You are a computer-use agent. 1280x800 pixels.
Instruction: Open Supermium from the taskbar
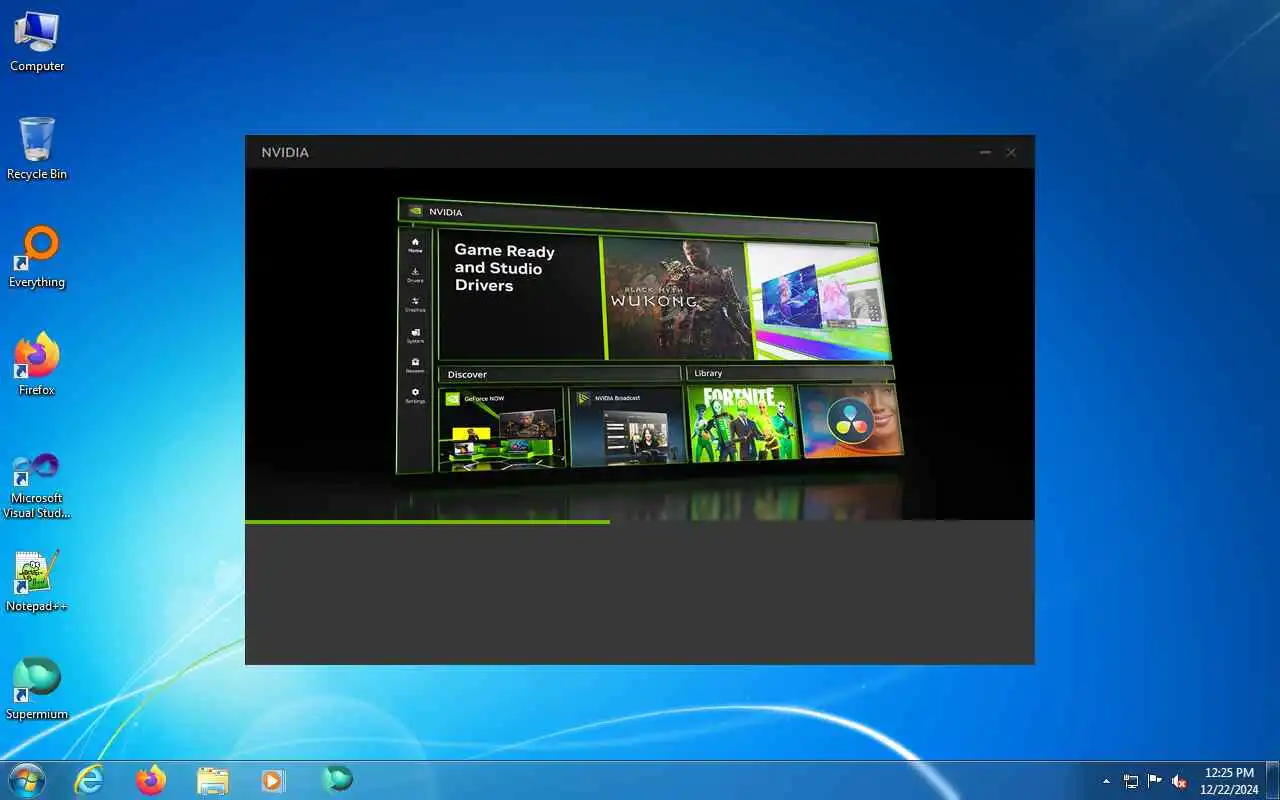(337, 779)
